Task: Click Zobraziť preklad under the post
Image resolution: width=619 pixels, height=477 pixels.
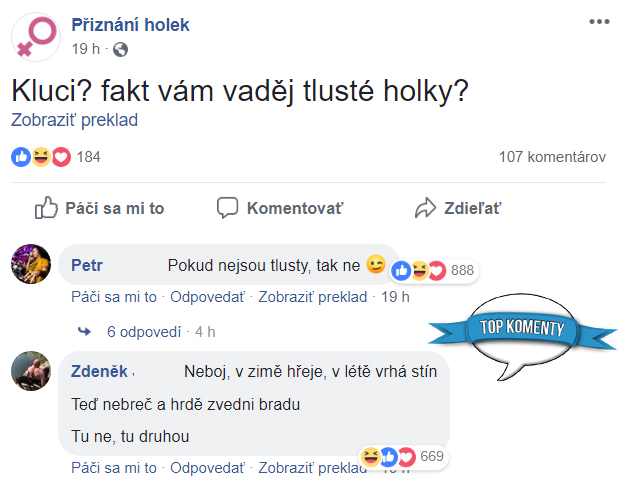Action: pyautogui.click(x=74, y=120)
